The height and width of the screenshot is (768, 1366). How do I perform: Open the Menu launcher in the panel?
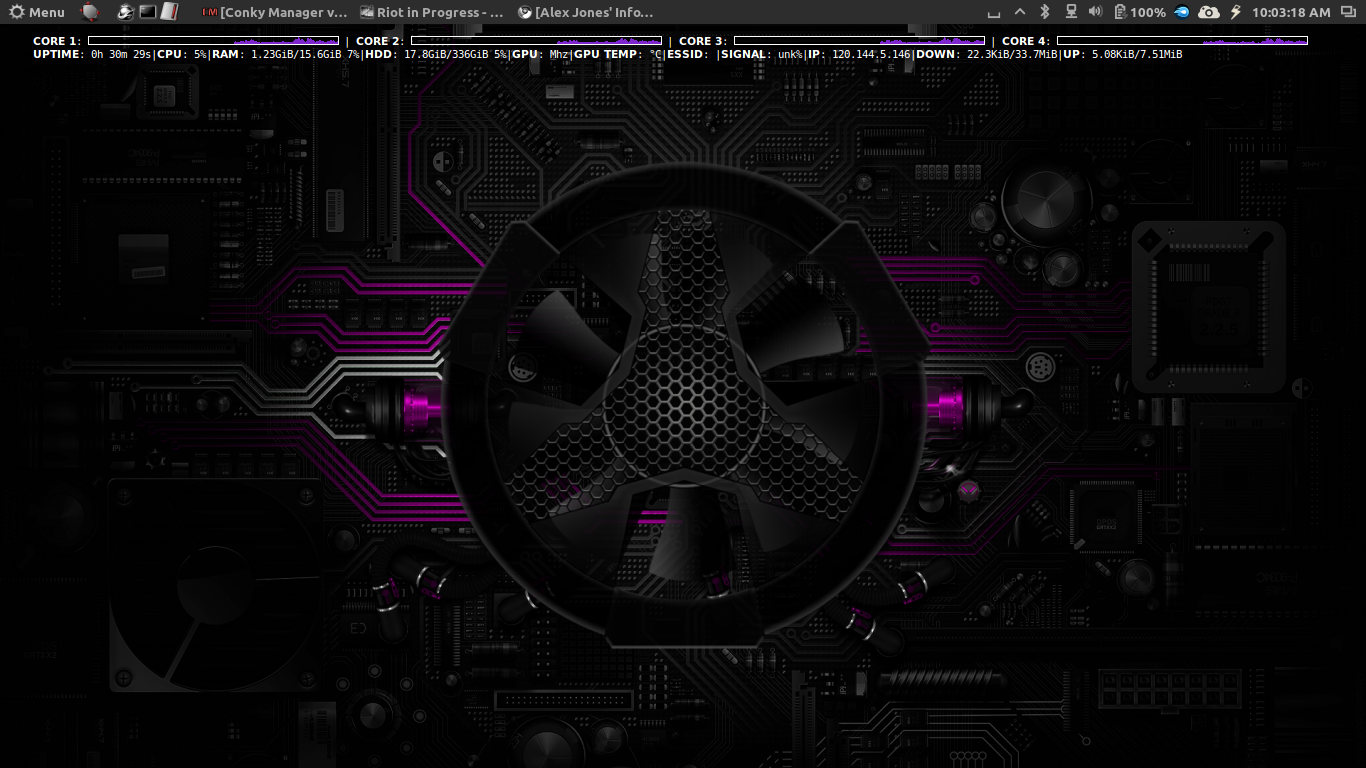37,12
